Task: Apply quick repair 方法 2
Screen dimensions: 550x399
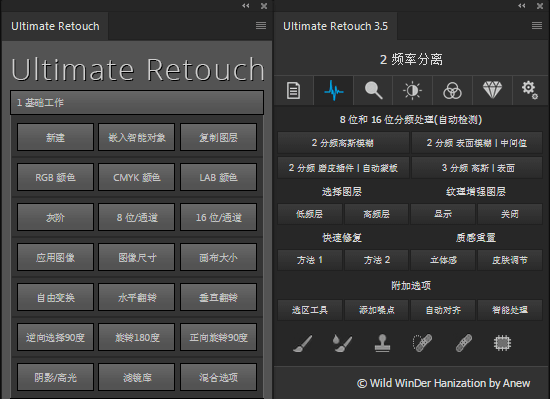Action: coord(376,260)
